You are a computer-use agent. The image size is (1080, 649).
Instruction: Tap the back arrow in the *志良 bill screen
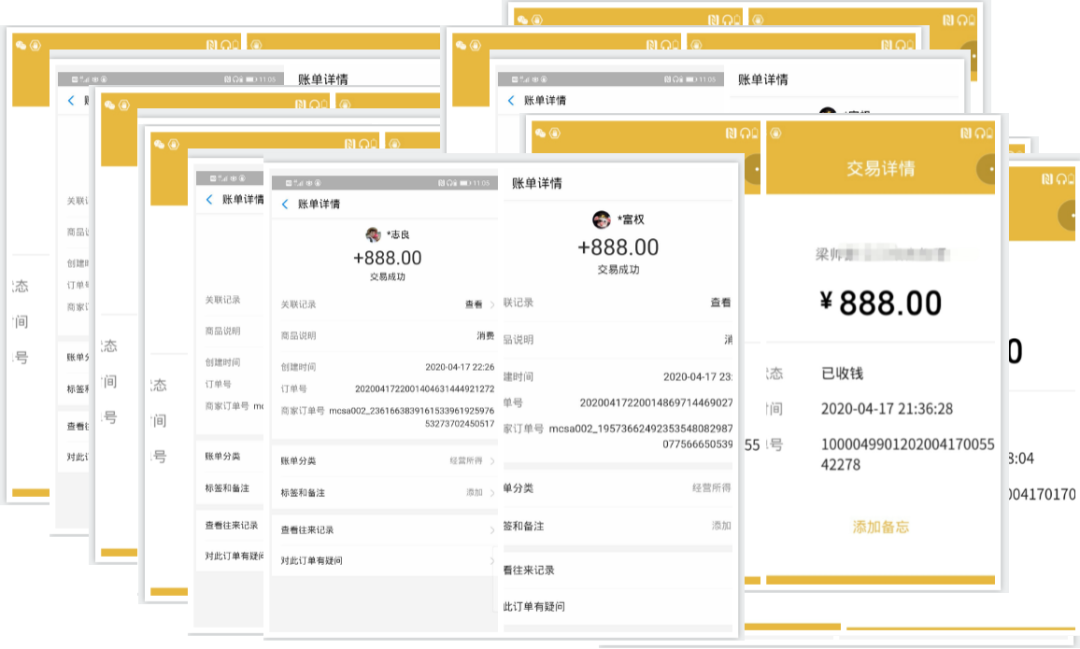click(285, 204)
